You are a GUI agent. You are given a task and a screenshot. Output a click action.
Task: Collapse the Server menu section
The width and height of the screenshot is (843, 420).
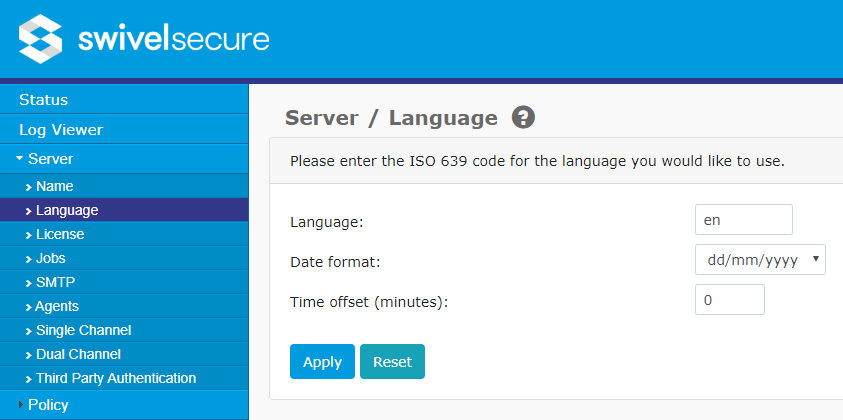124,159
